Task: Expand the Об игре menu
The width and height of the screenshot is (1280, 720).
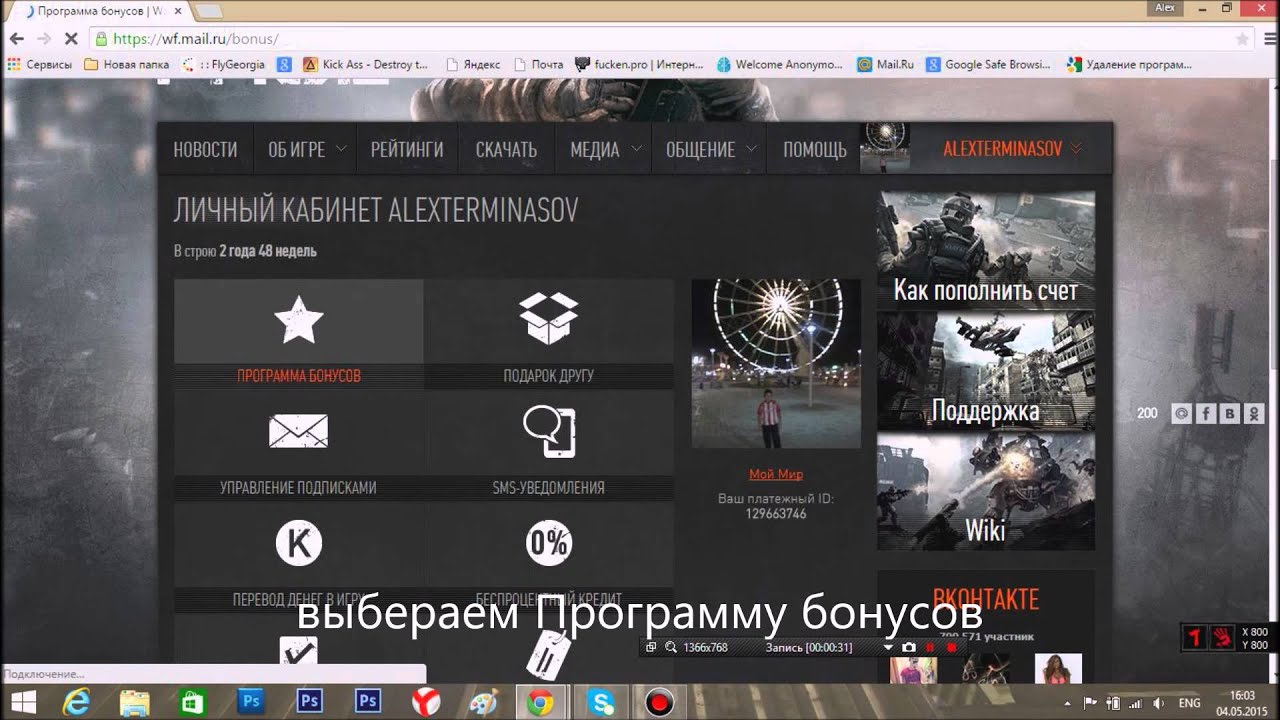Action: [x=306, y=150]
